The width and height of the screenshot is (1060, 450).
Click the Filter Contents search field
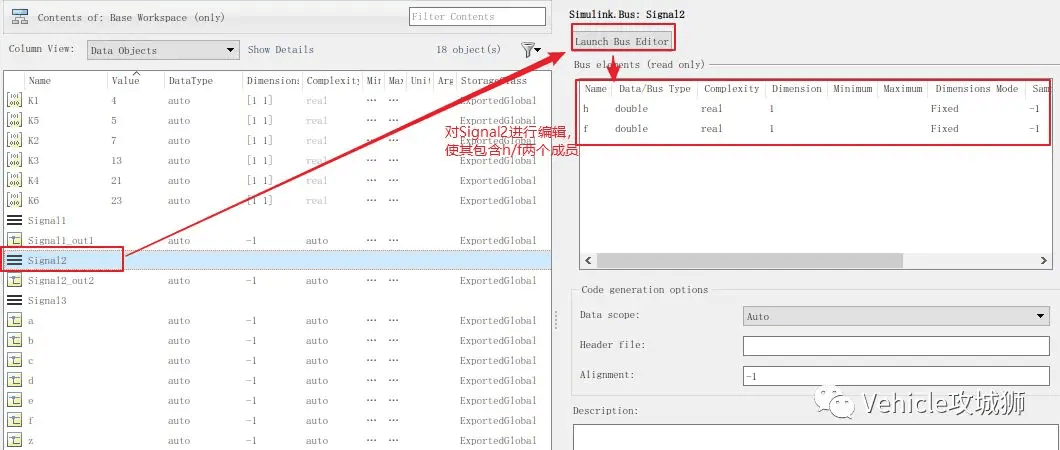coord(477,16)
